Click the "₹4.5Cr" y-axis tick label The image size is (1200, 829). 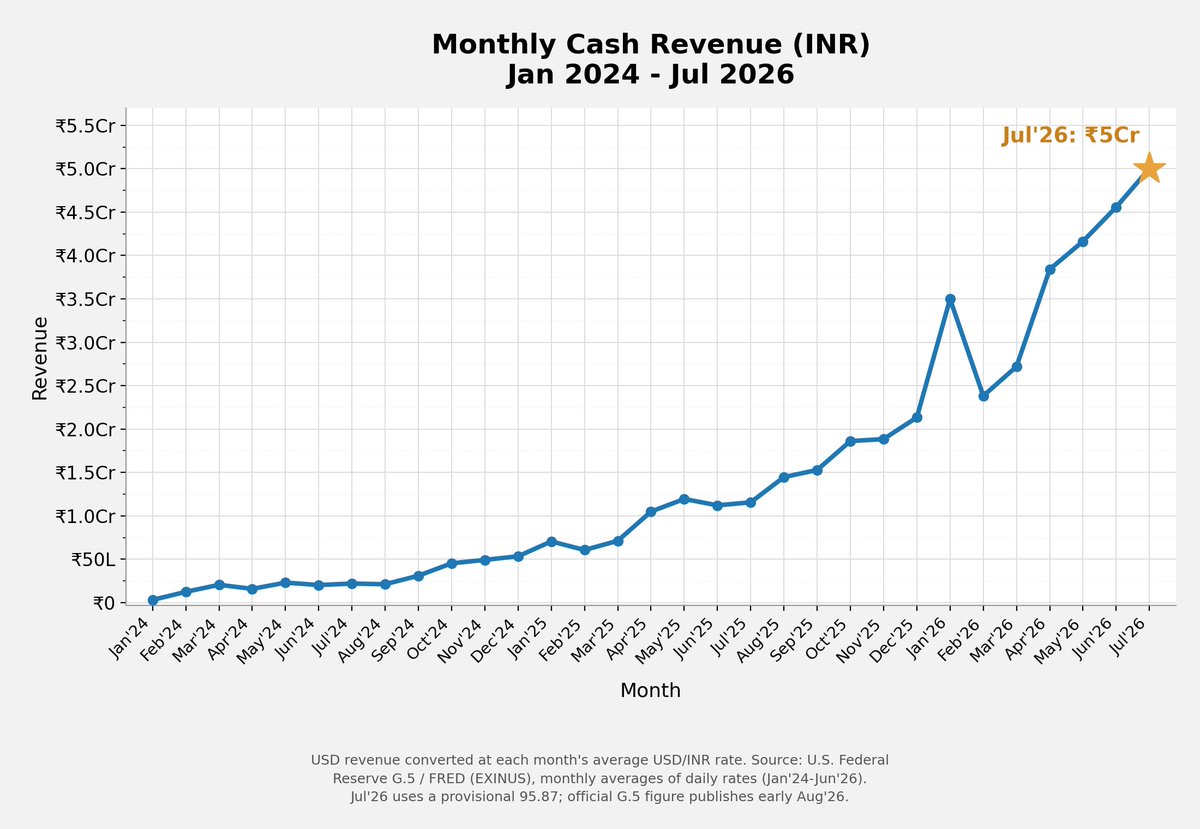[85, 212]
